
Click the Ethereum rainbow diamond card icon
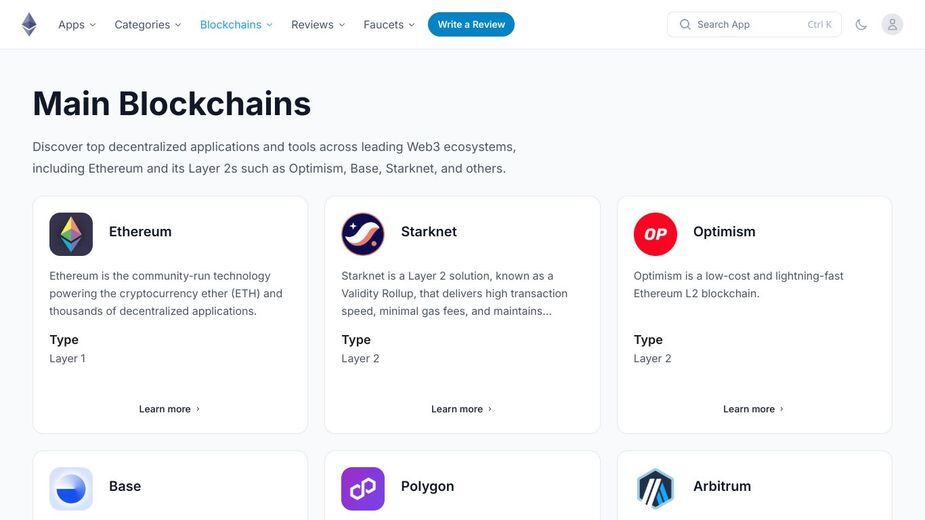pos(71,234)
